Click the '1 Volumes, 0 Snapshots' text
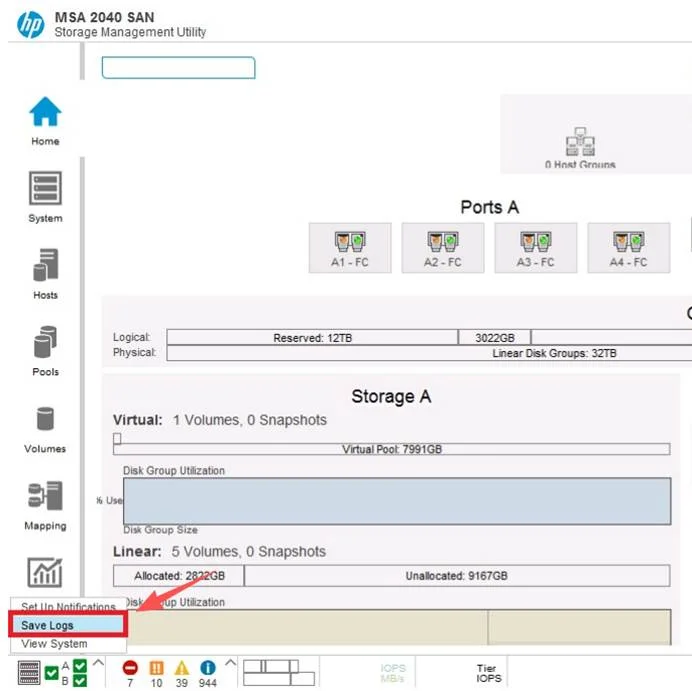 coord(250,420)
